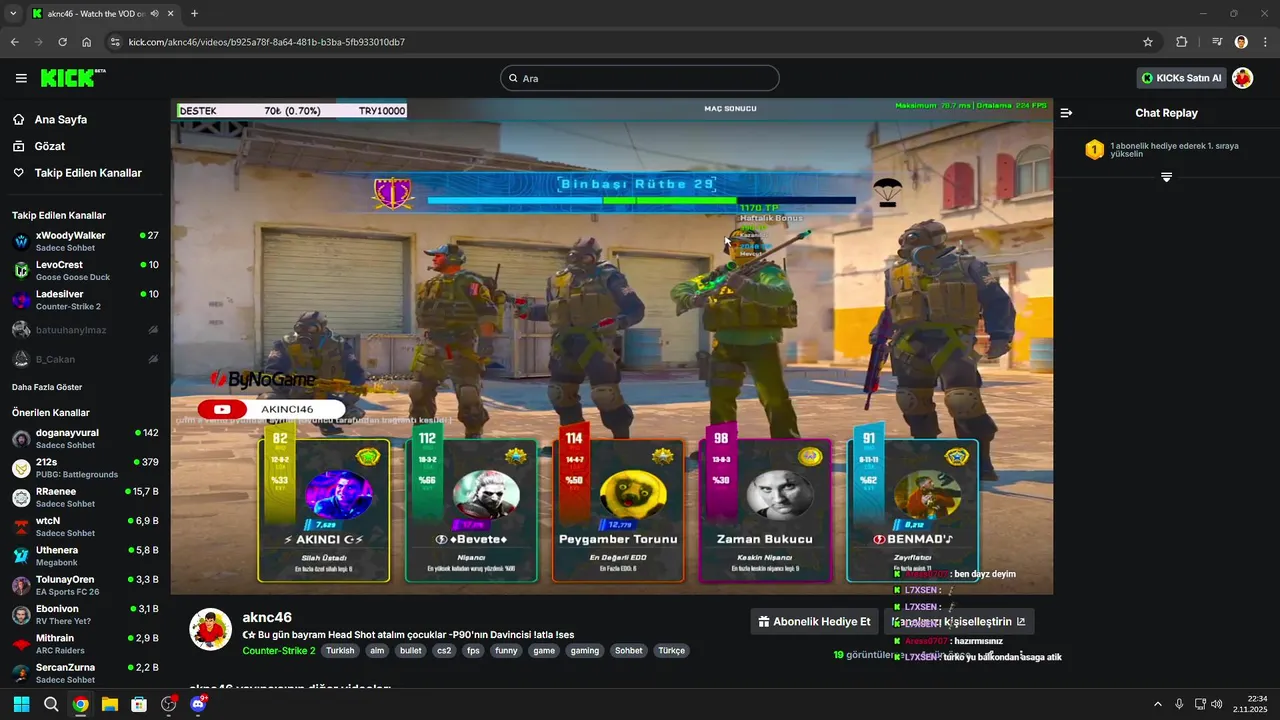Open recommended channel doganayvural

(85, 438)
